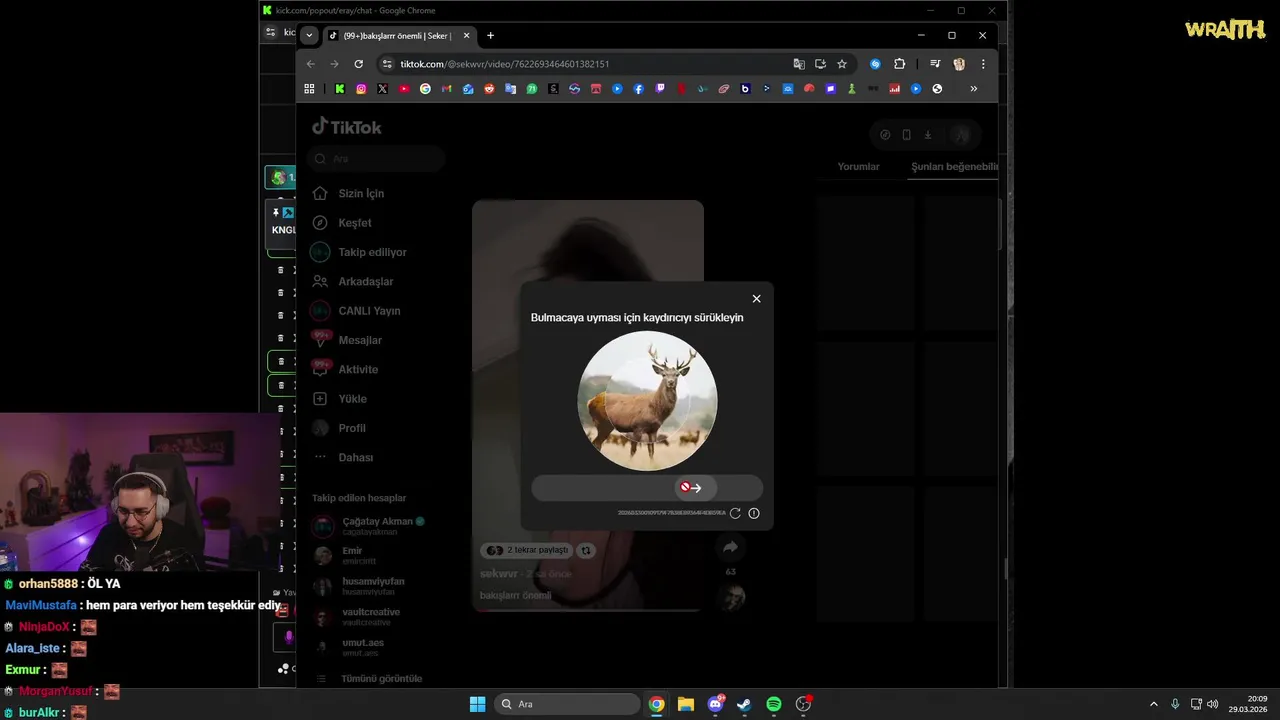Click the captcha slider track
Image resolution: width=1280 pixels, height=720 pixels.
[647, 488]
